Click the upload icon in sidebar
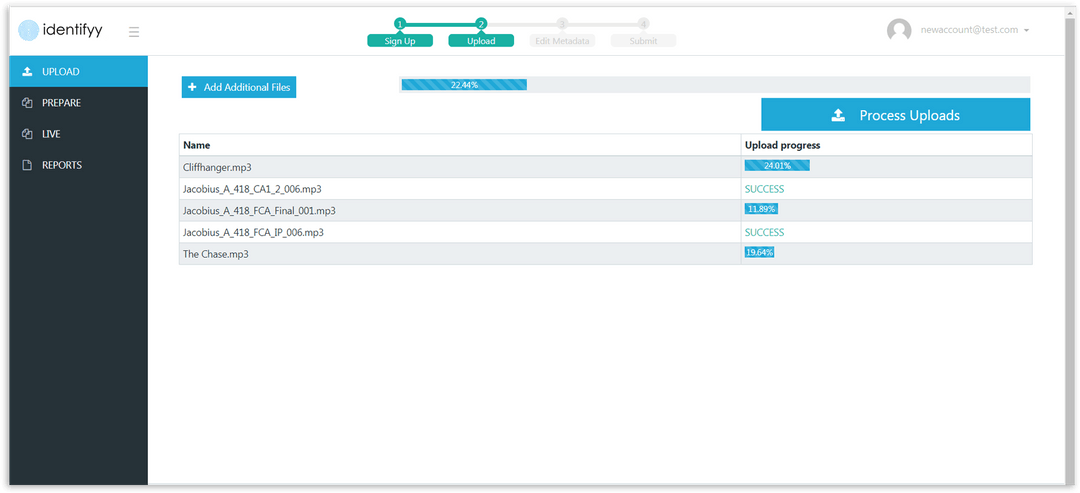This screenshot has height=493, width=1080. [x=28, y=72]
